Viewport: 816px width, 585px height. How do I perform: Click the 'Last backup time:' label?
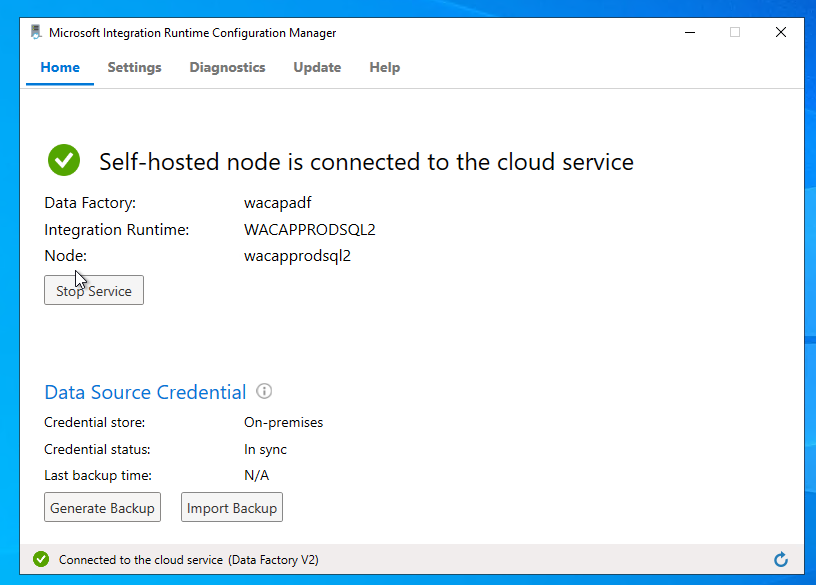tap(98, 475)
